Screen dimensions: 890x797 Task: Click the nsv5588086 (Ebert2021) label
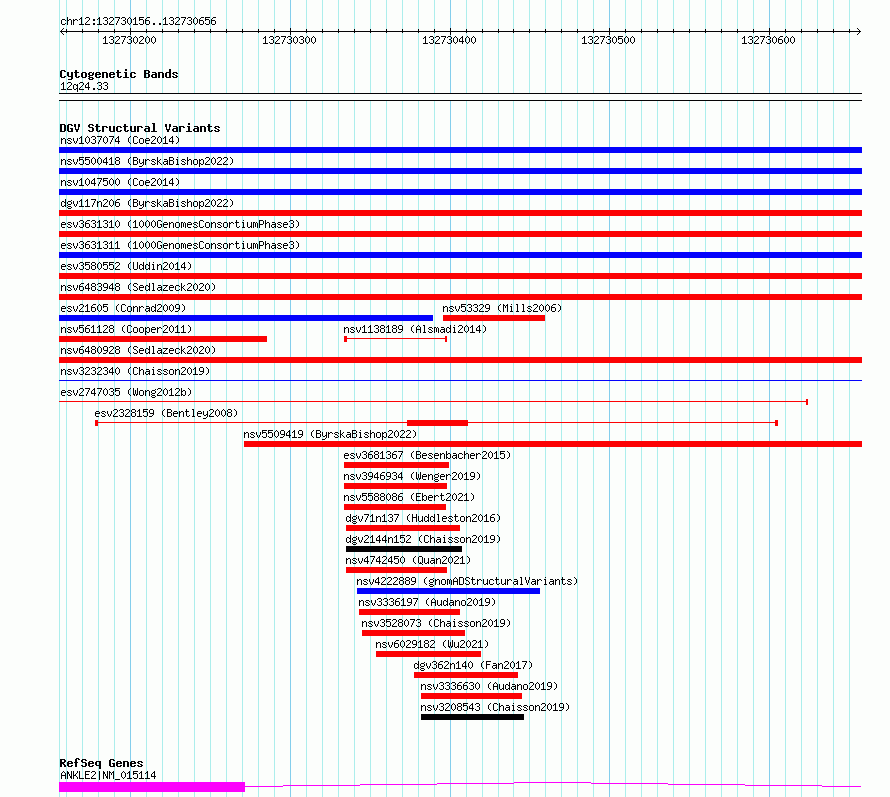[409, 497]
